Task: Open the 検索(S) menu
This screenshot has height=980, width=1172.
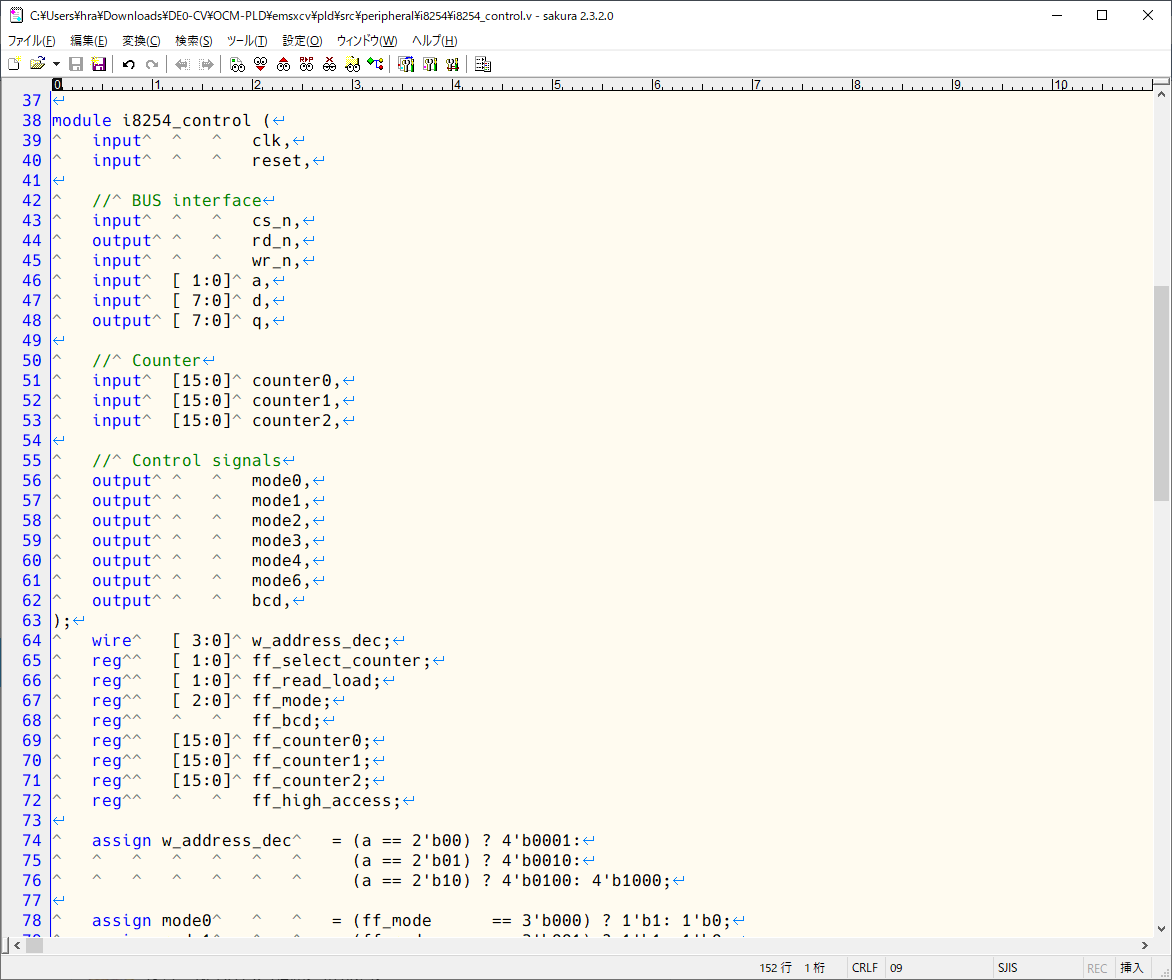Action: click(194, 40)
